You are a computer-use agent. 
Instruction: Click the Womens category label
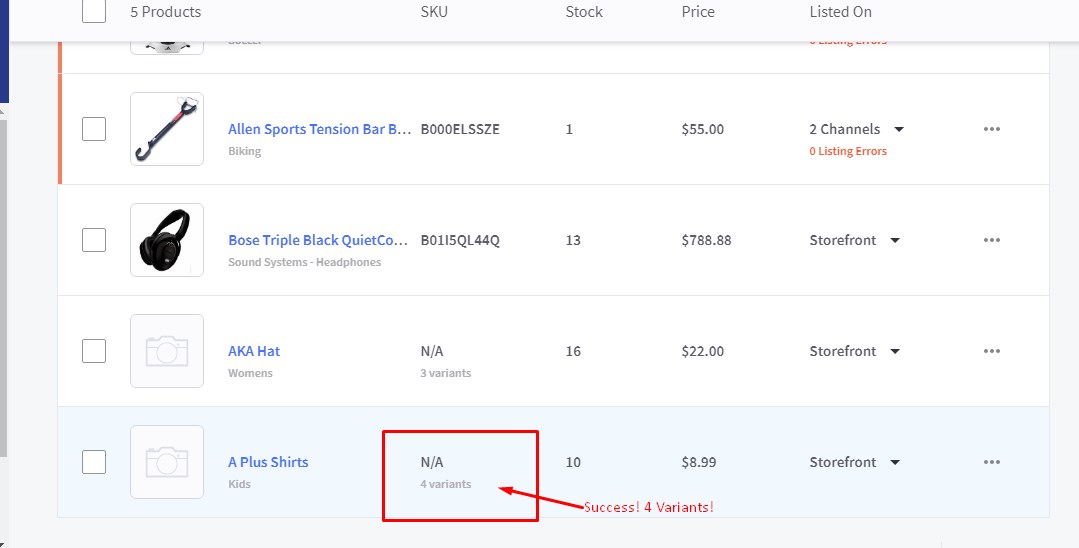point(250,372)
